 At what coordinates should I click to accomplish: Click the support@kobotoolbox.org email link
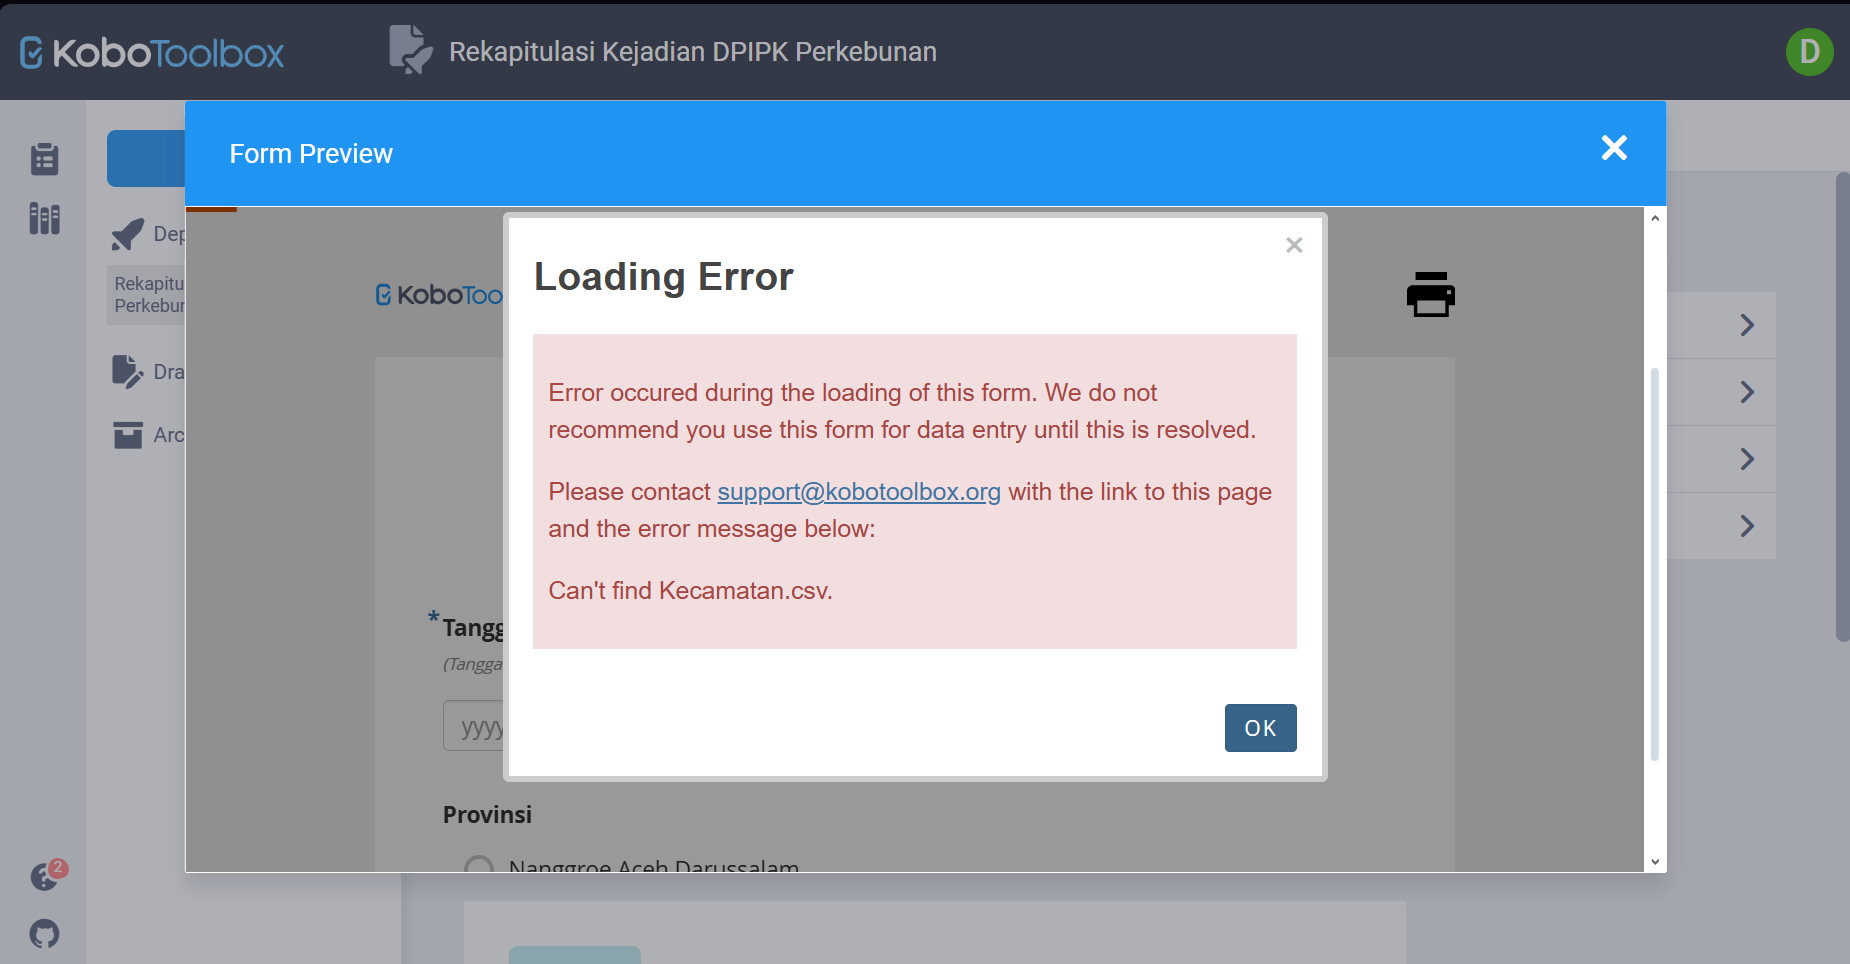click(858, 492)
